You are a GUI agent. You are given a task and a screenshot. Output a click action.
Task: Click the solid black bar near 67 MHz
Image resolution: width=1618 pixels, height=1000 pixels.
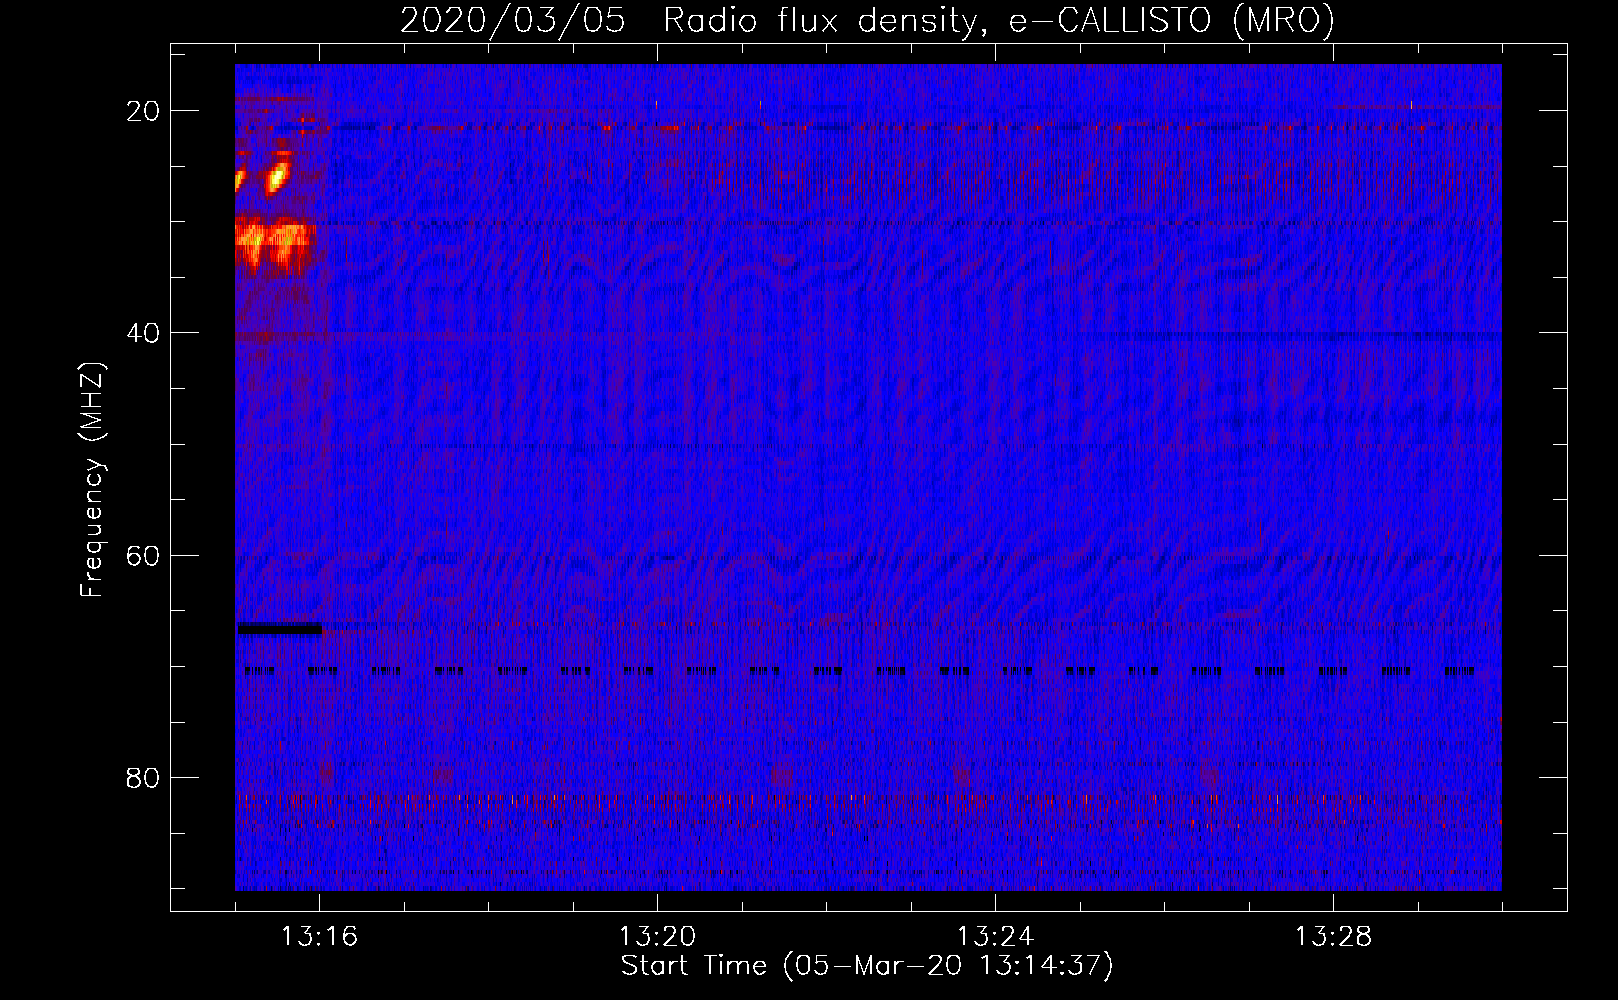click(x=279, y=629)
